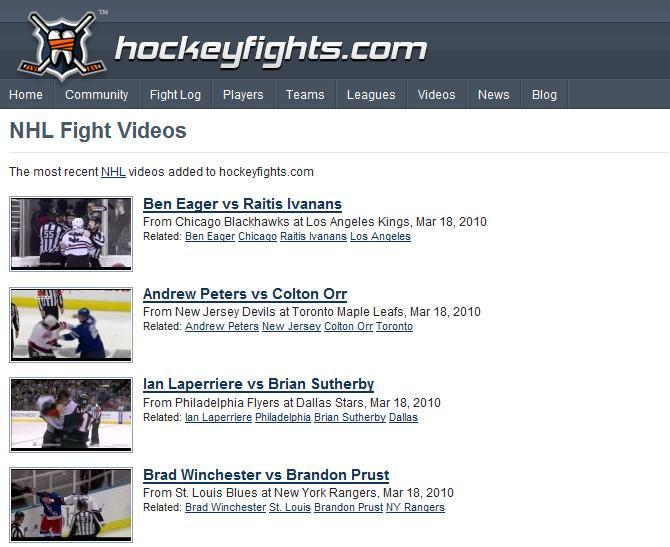Open the Ben Eager vs Raitis Ivanans video thumbnail
670x547 pixels.
[x=71, y=234]
